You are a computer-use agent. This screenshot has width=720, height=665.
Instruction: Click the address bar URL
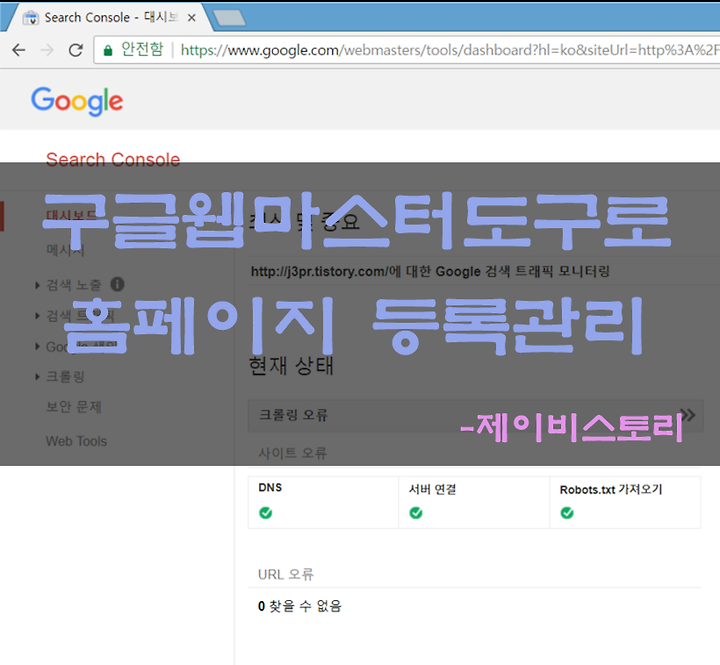coord(449,50)
